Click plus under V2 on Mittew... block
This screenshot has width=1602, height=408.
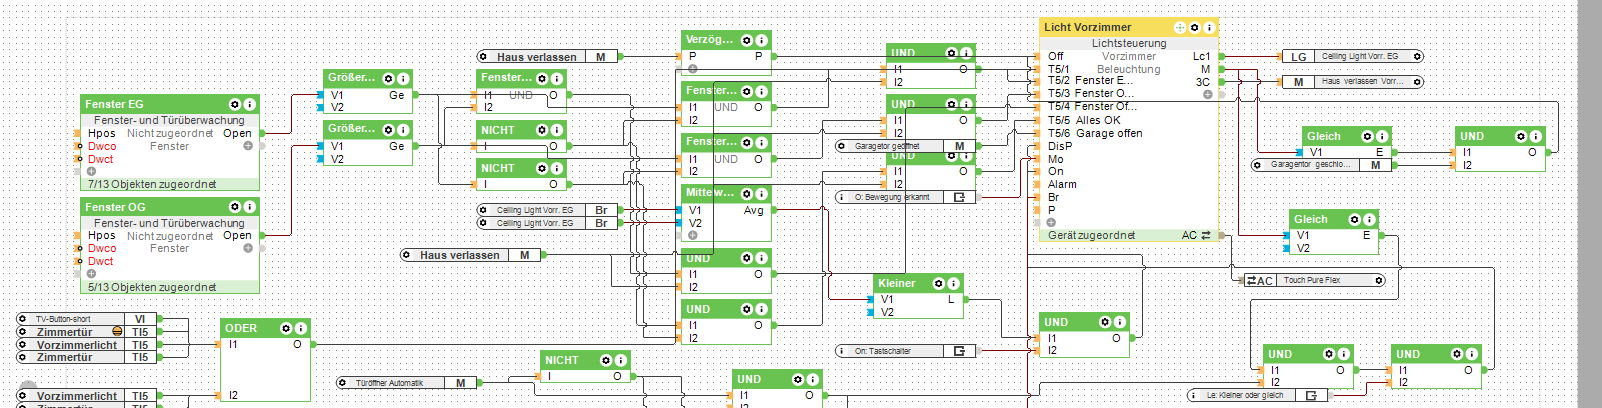[x=693, y=236]
